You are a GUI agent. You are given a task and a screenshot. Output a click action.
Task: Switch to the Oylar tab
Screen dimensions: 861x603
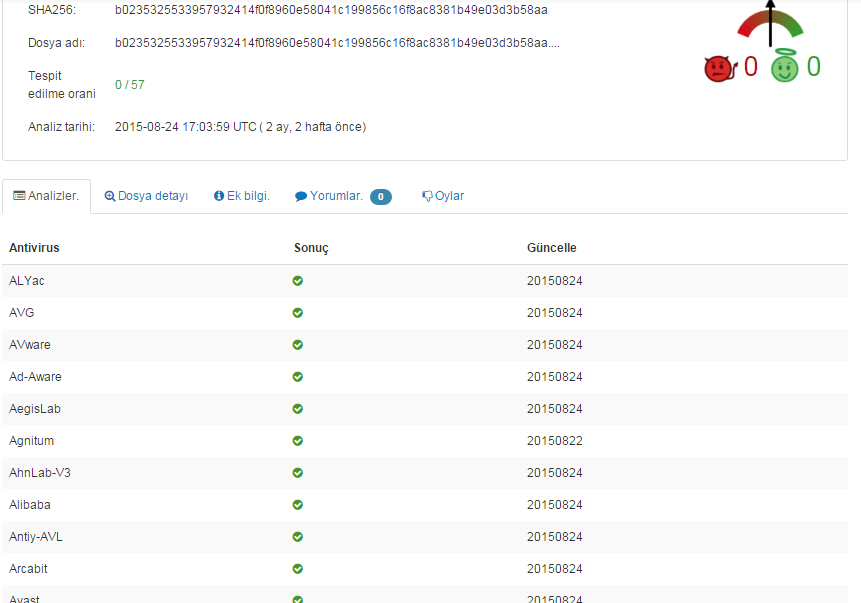click(443, 196)
